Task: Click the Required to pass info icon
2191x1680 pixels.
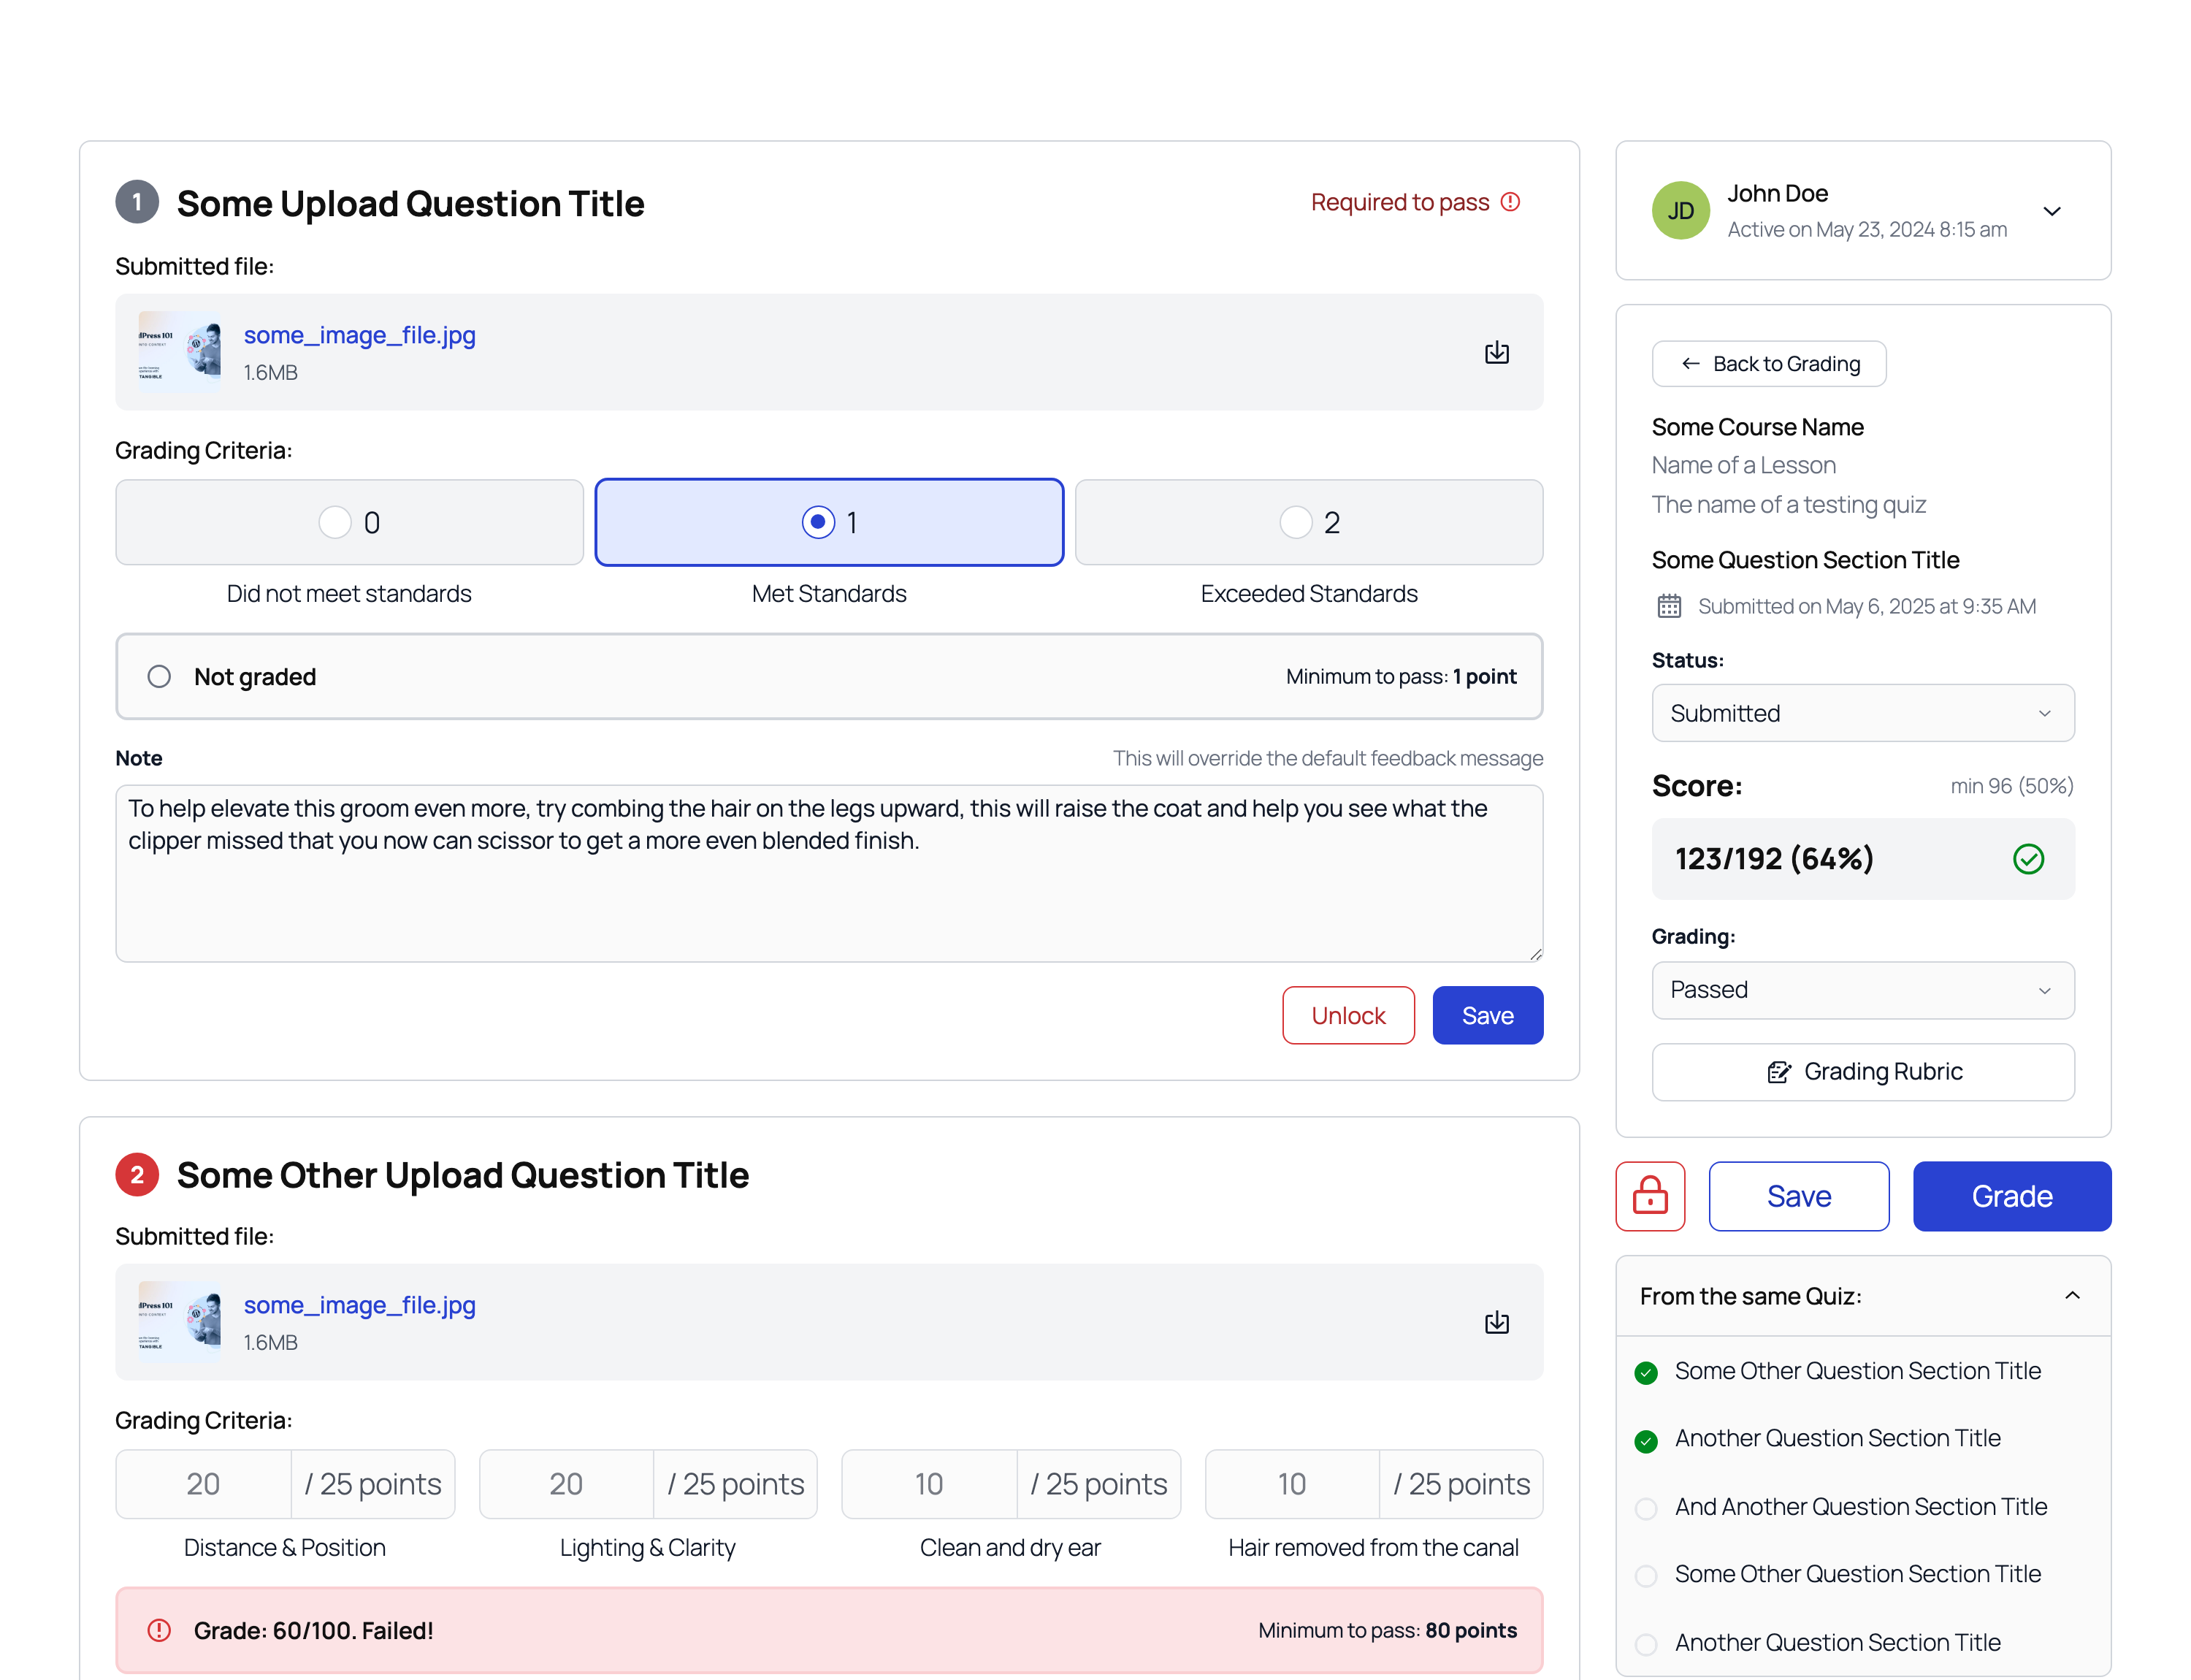Action: 1510,202
